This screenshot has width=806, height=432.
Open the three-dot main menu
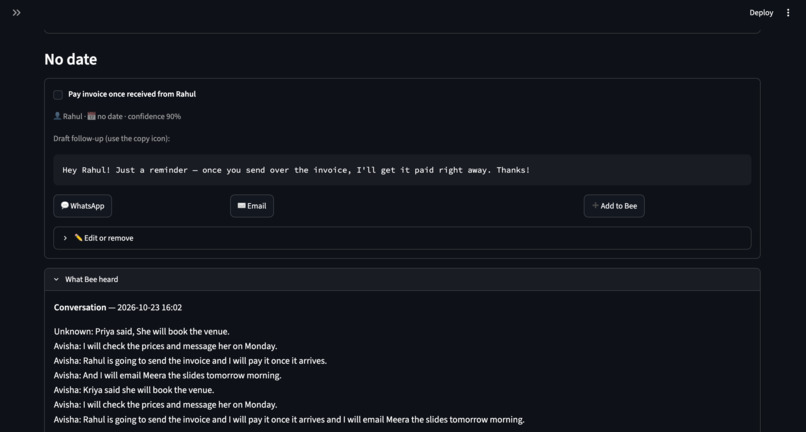coord(788,13)
